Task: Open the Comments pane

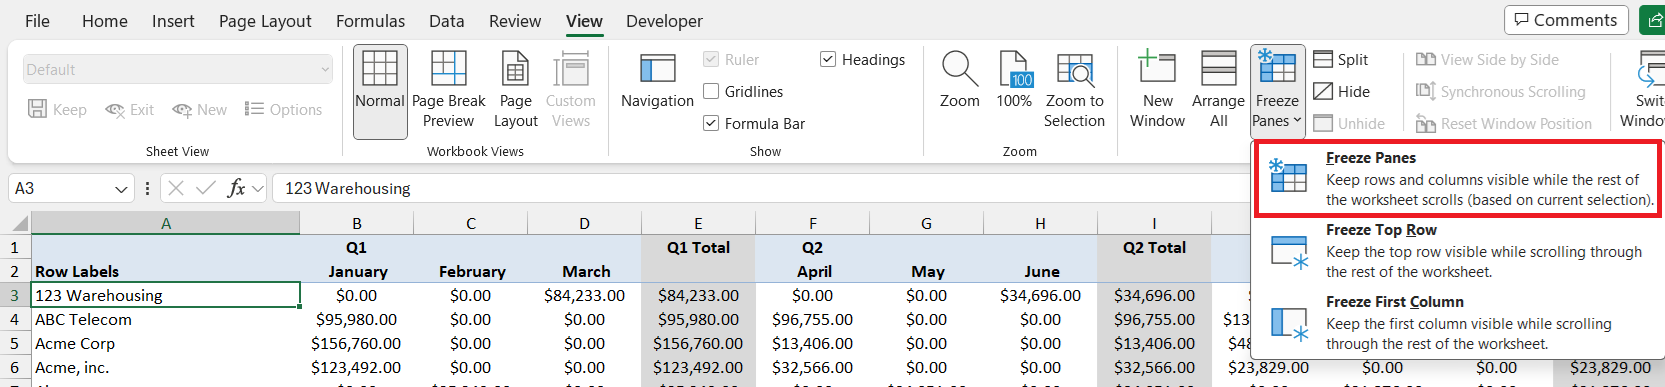Action: [x=1566, y=20]
